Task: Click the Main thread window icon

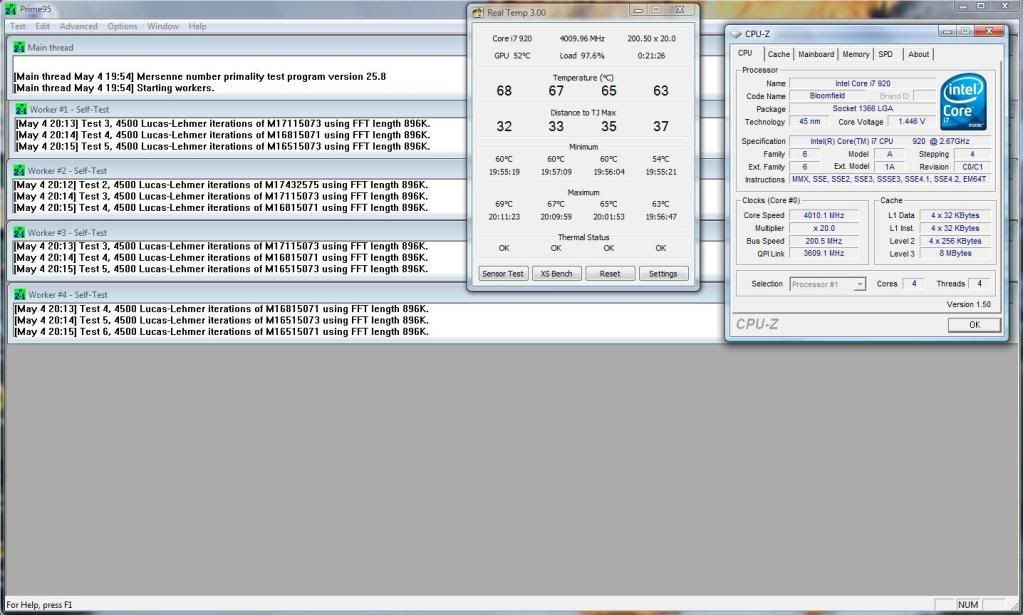Action: click(19, 47)
